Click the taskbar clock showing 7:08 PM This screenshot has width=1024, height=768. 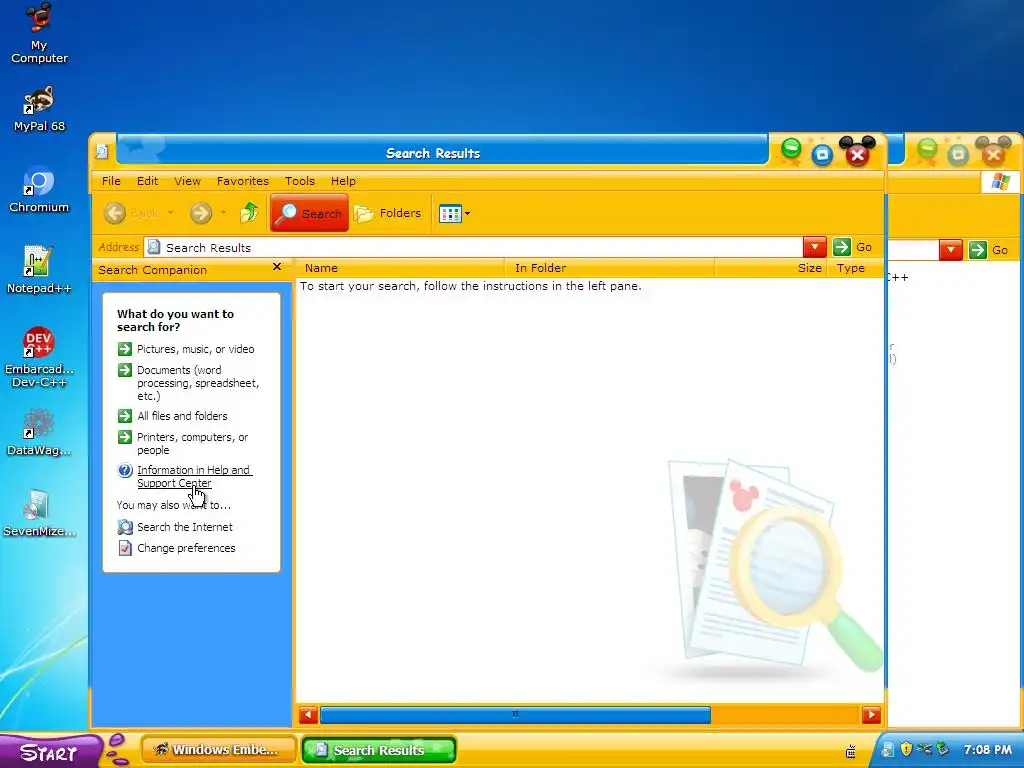(987, 750)
